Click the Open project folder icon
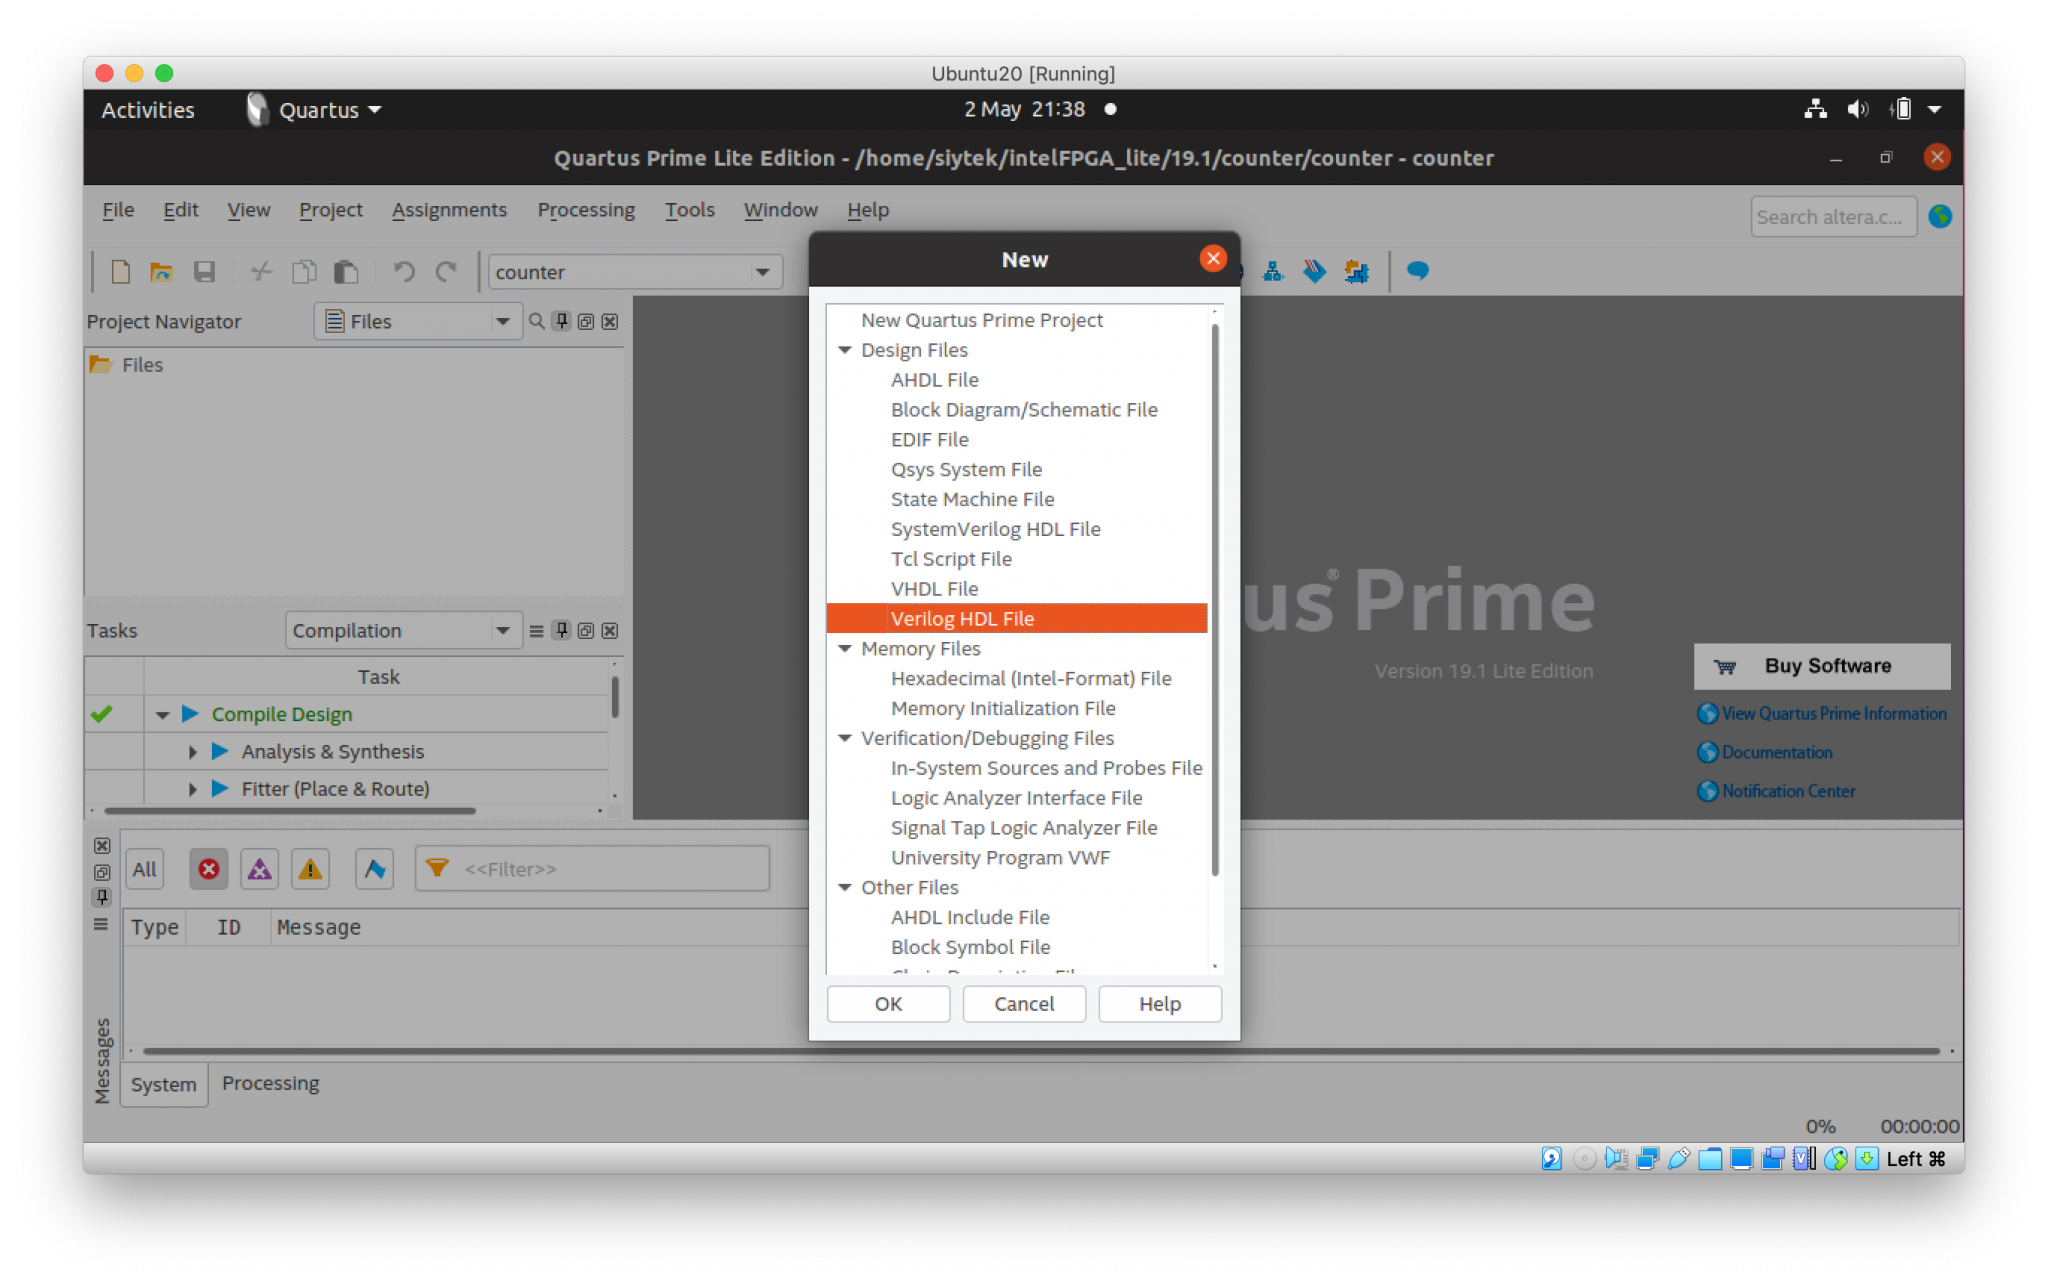2048x1284 pixels. (161, 272)
